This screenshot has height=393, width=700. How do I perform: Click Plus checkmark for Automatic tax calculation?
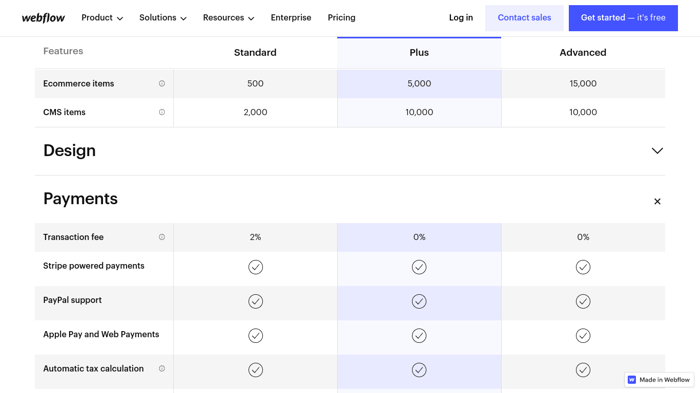click(419, 370)
